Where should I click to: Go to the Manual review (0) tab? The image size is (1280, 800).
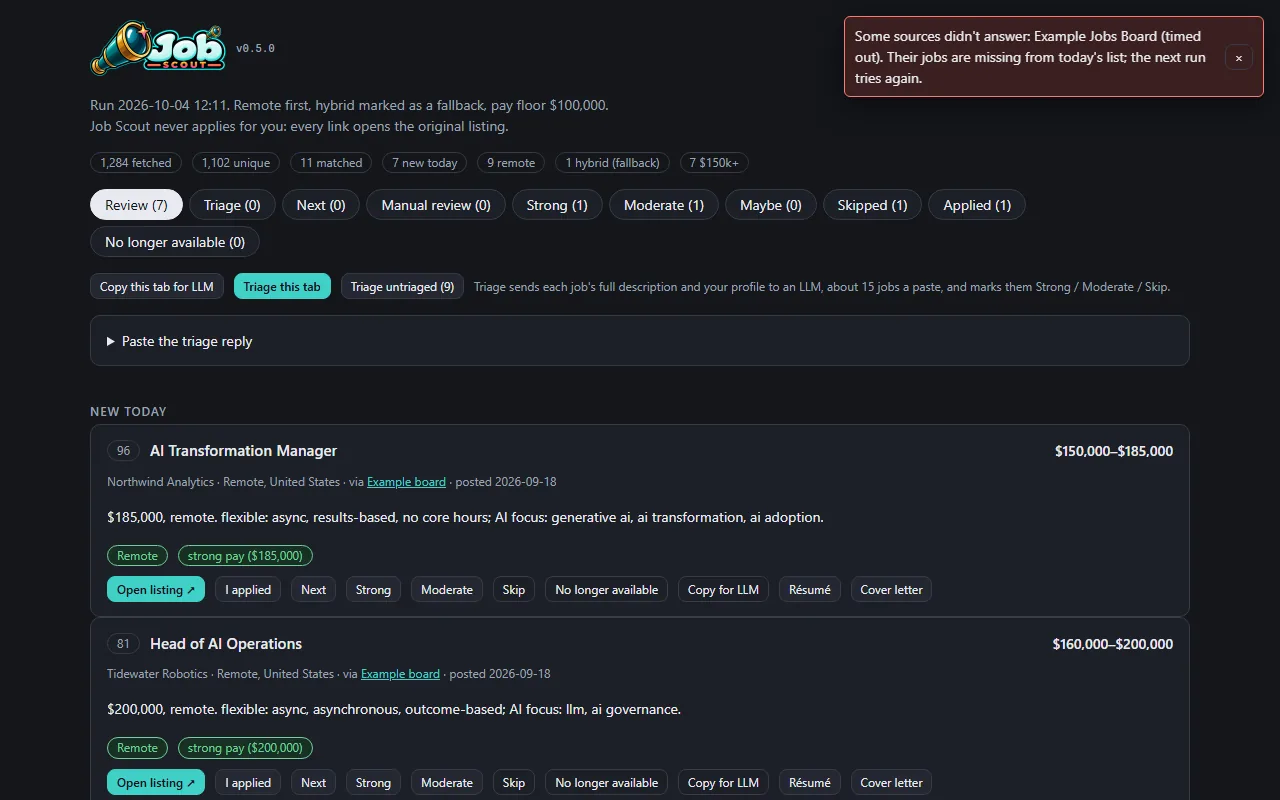(x=436, y=205)
